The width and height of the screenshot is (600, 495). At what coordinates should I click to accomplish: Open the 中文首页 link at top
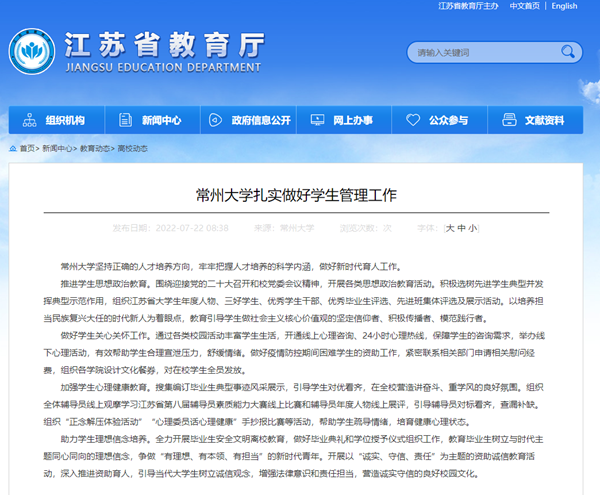point(525,6)
